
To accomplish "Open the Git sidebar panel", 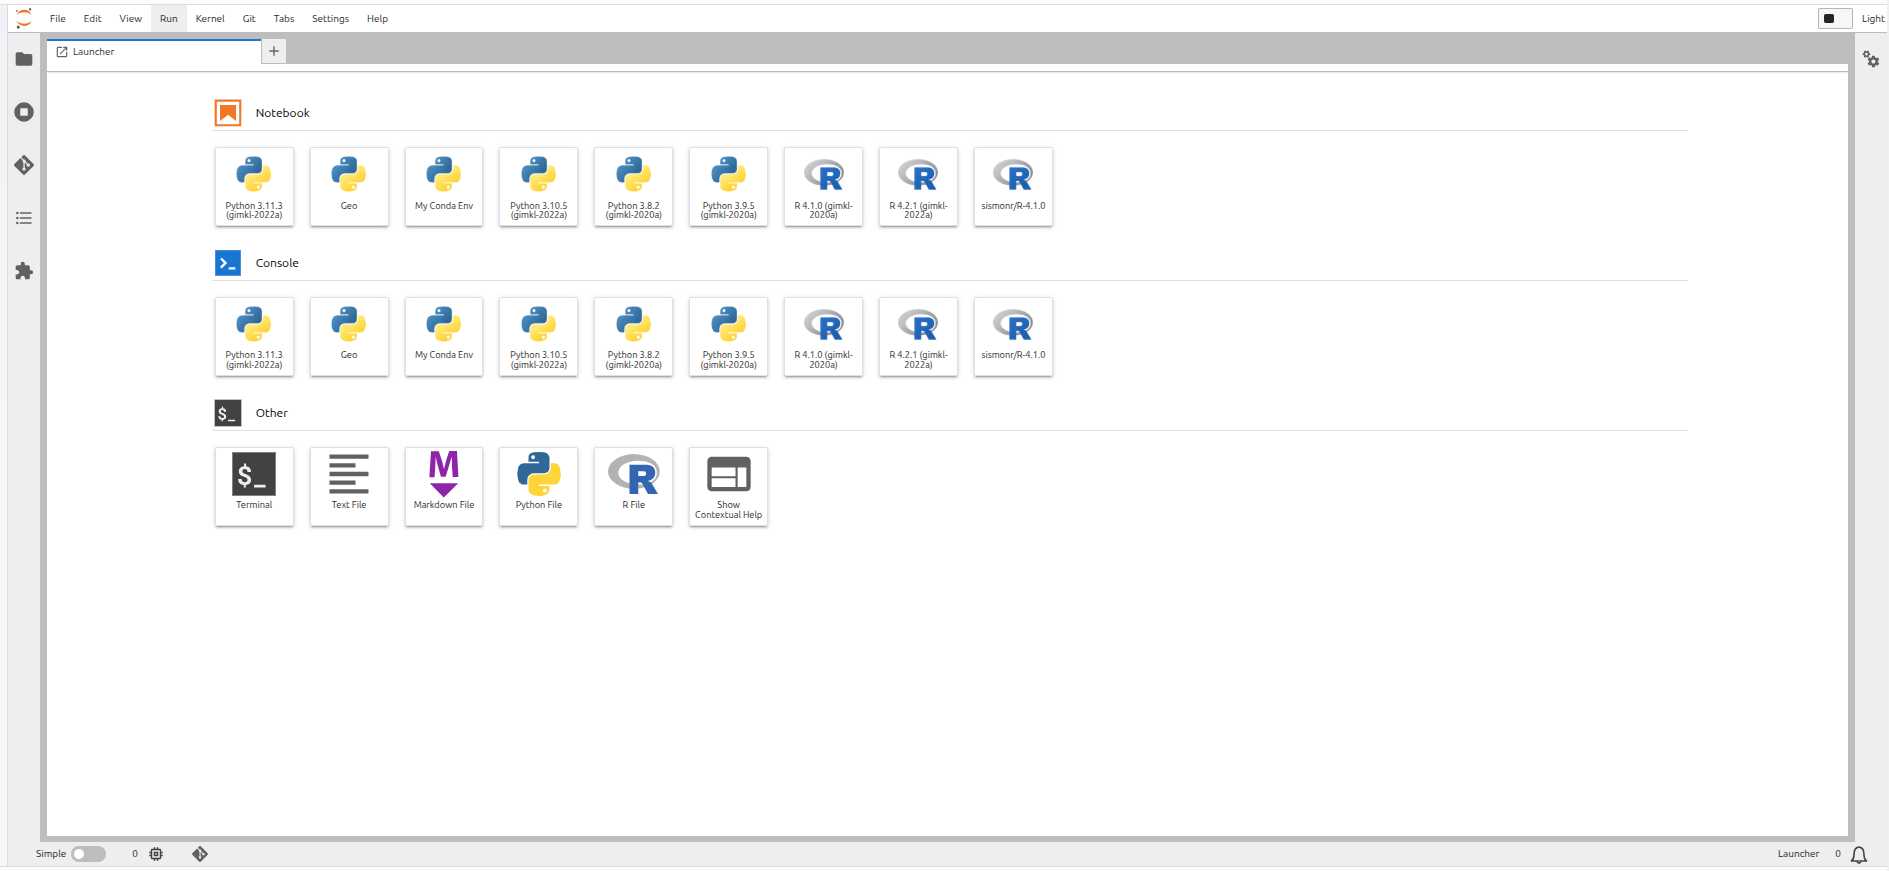I will click(x=24, y=165).
